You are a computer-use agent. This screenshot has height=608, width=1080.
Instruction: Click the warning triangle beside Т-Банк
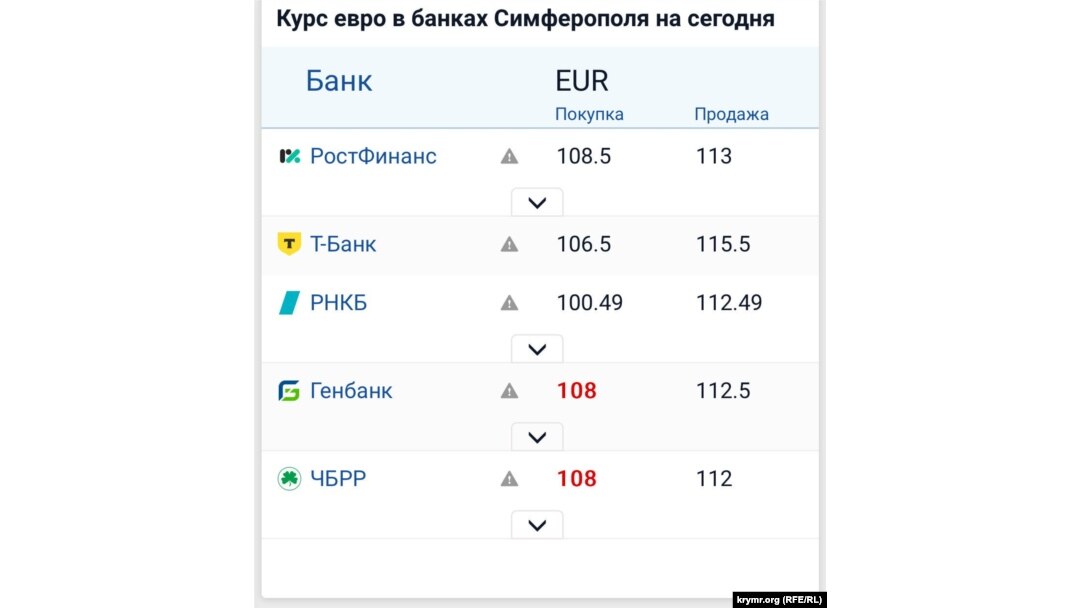pyautogui.click(x=509, y=244)
